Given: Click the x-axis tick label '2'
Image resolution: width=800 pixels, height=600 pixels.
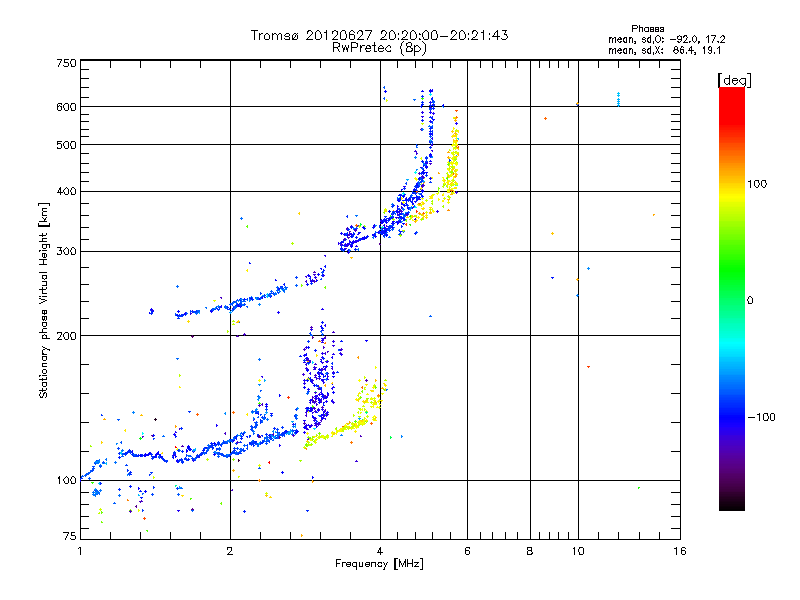Looking at the screenshot, I should point(230,551).
